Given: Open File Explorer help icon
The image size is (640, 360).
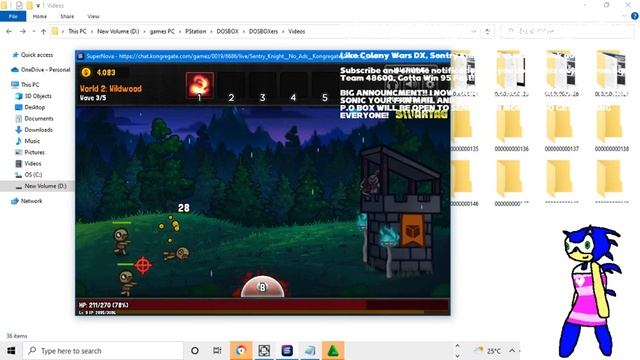Looking at the screenshot, I should click(634, 16).
